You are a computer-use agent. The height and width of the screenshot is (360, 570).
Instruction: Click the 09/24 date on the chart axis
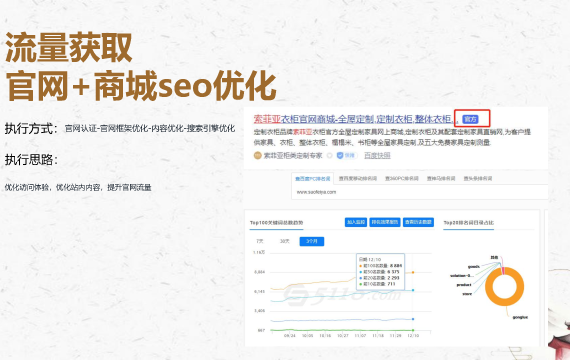coord(290,336)
